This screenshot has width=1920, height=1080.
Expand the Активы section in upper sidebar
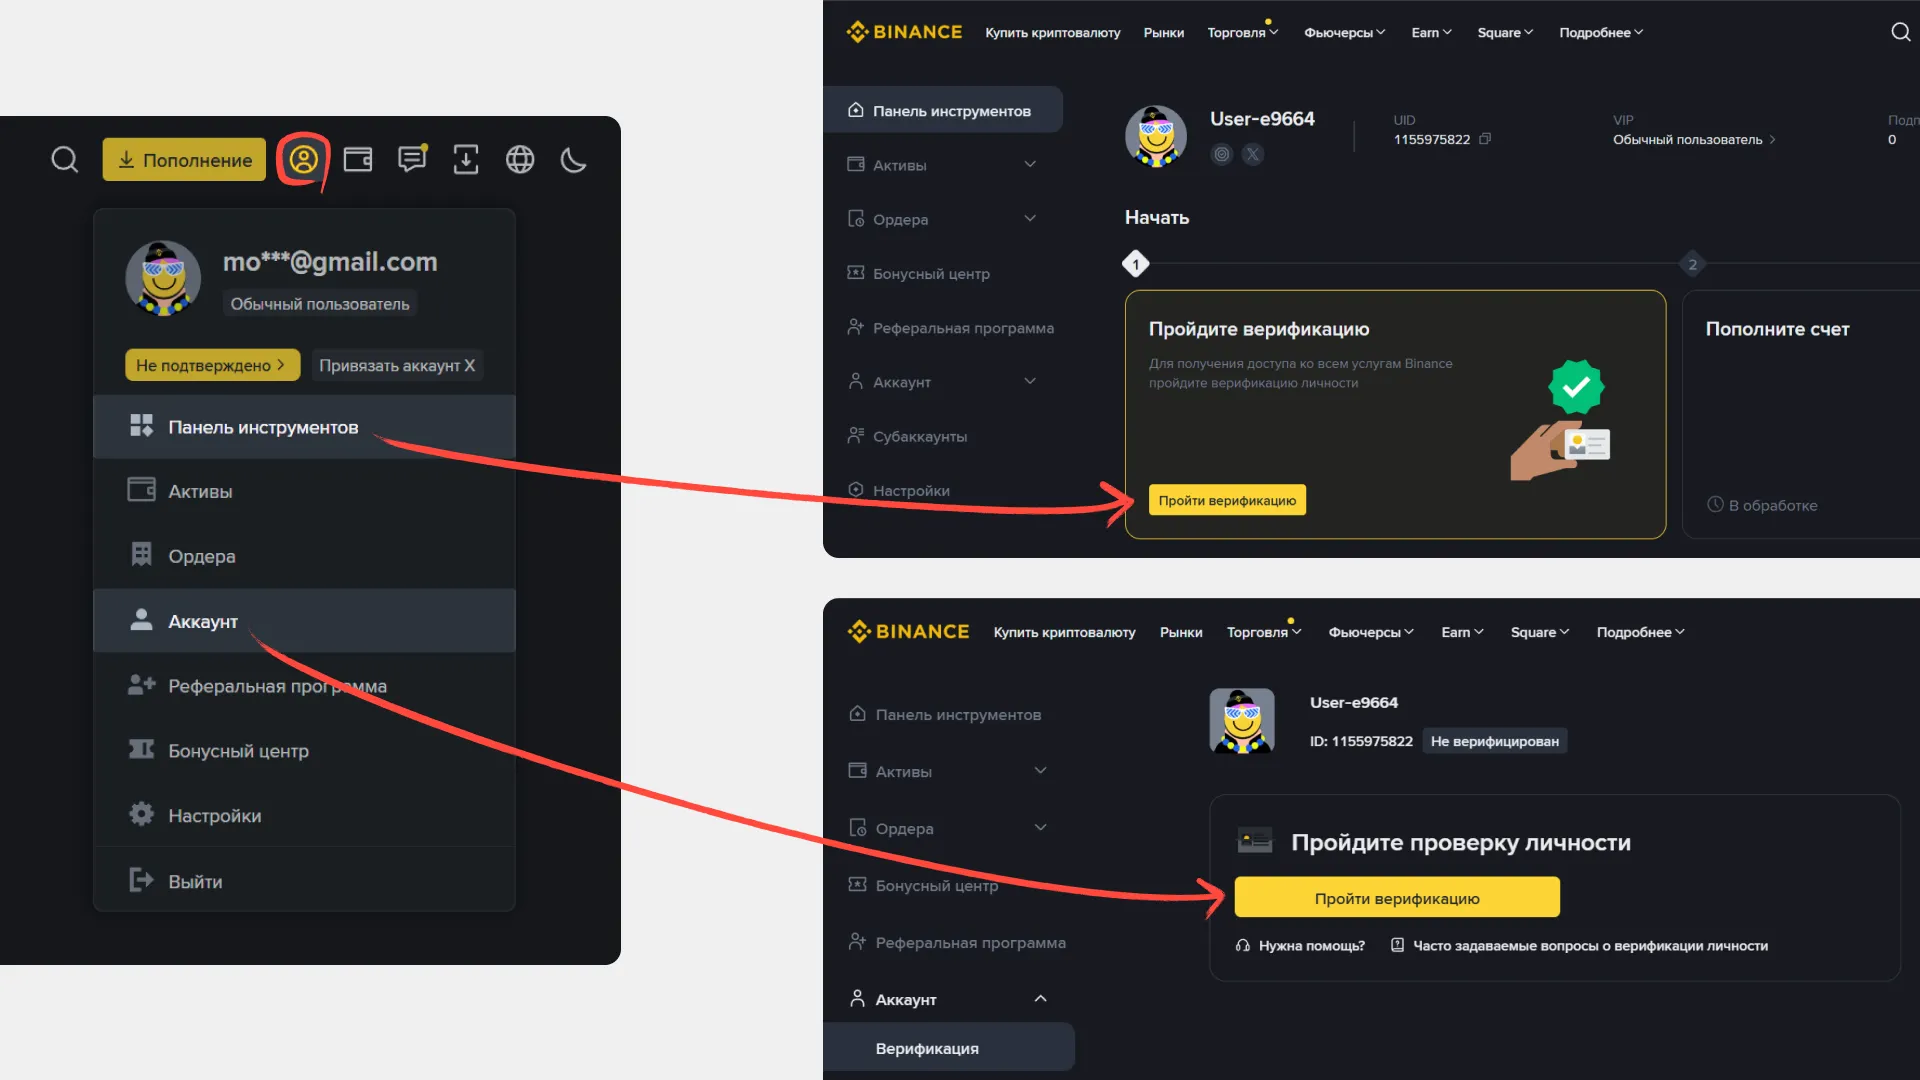[1030, 164]
